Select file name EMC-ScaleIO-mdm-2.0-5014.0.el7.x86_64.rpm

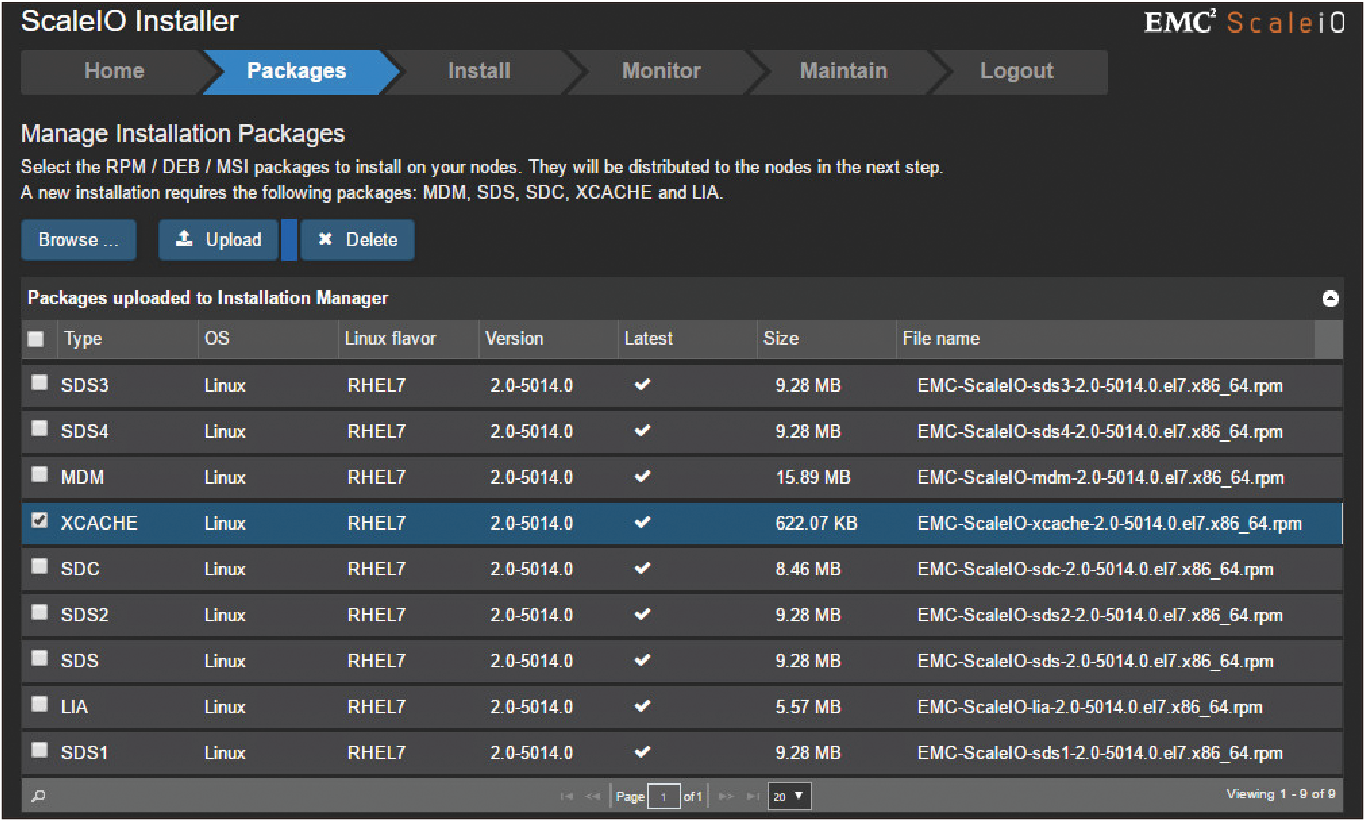(x=1100, y=477)
